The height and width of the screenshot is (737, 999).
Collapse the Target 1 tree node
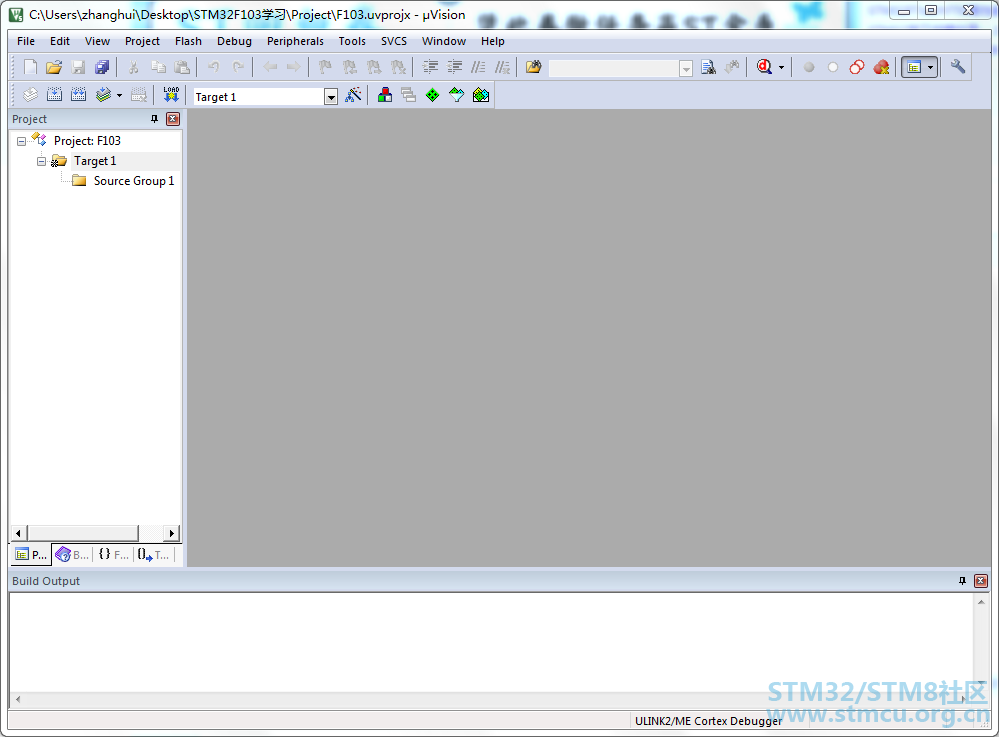pos(41,161)
